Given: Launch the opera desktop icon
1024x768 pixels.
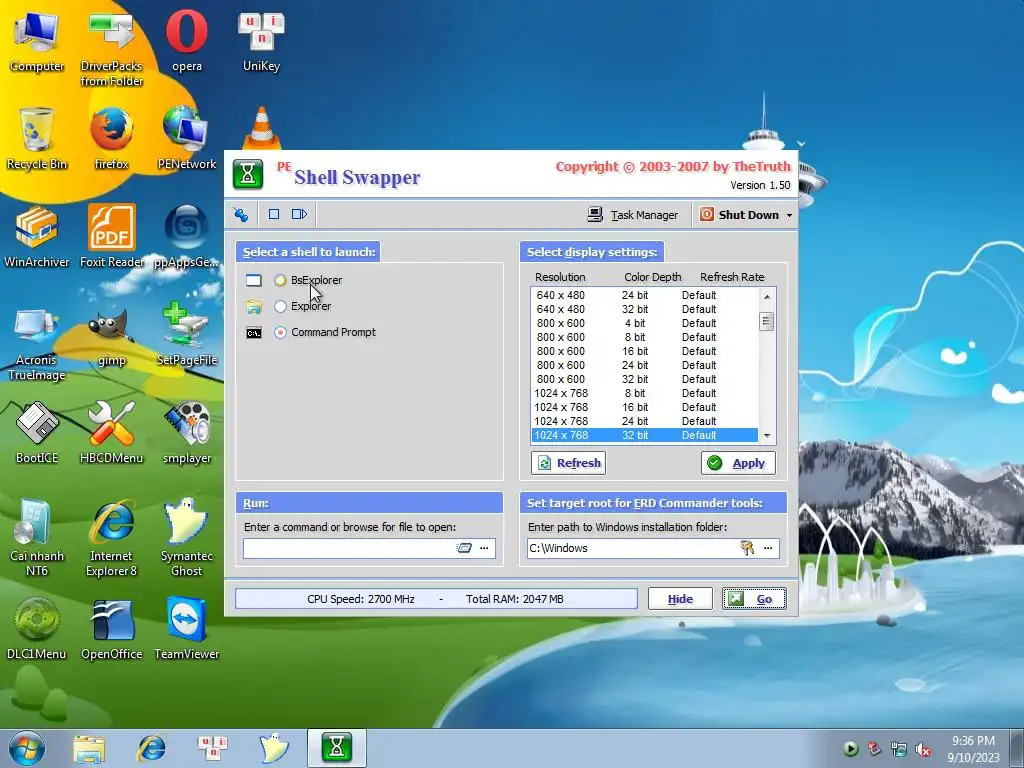Looking at the screenshot, I should [187, 40].
